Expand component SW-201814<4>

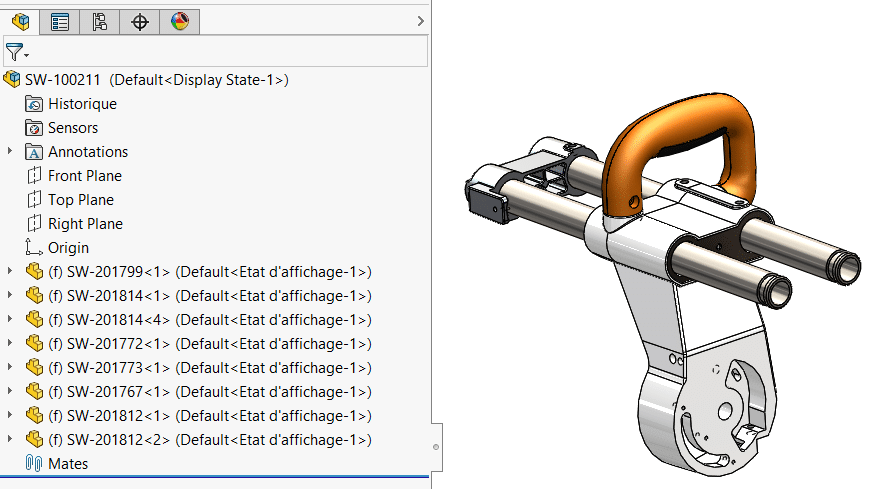tap(9, 319)
